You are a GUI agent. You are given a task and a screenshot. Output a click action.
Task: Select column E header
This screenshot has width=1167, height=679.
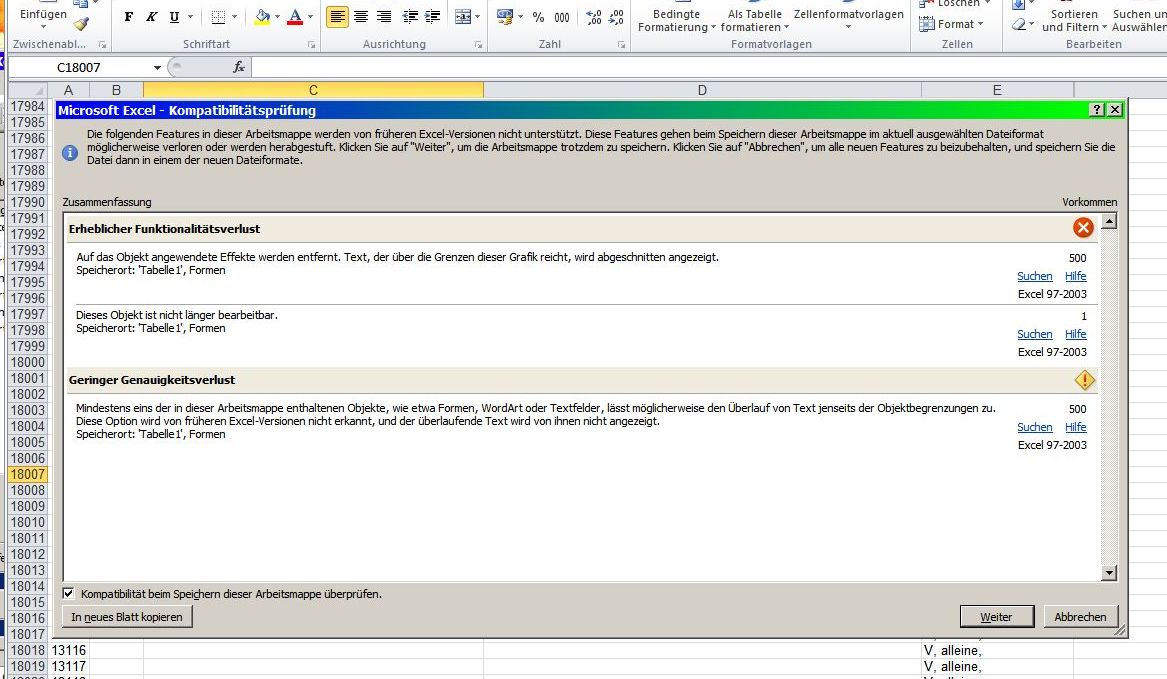click(997, 90)
